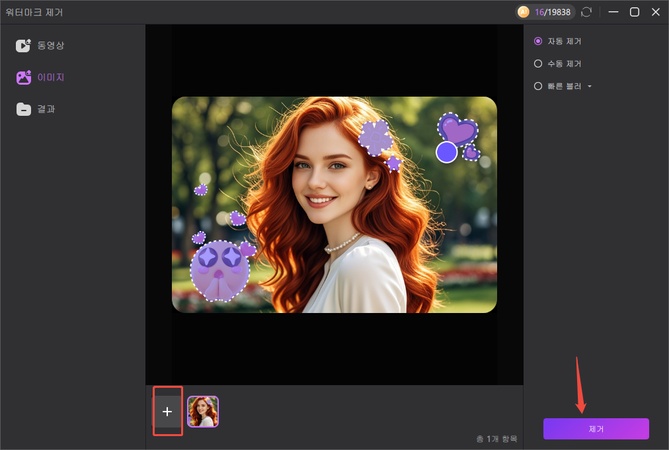The height and width of the screenshot is (450, 669).
Task: Open the 결과 tab label
Action: click(47, 109)
